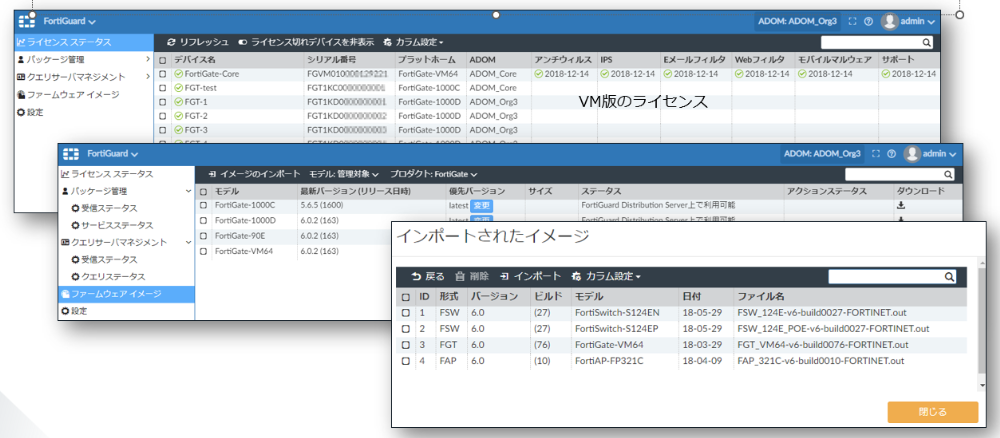Click ADOM: ADOM_Org3 in the top window header
This screenshot has width=1000, height=438.
pyautogui.click(x=797, y=21)
